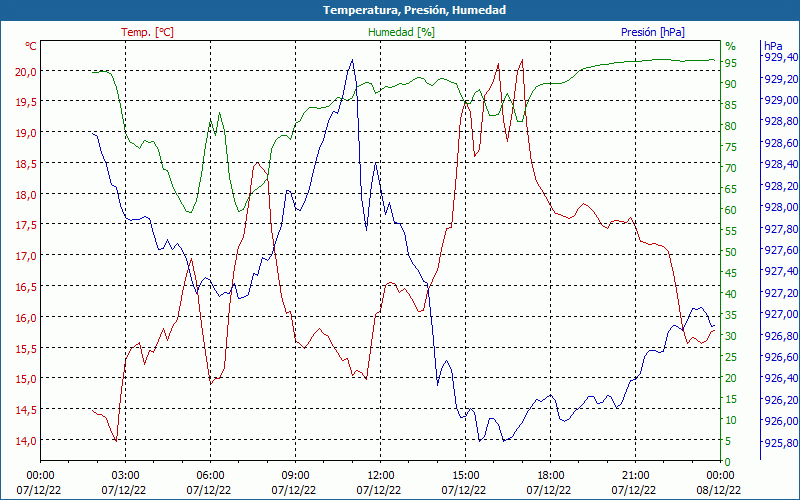
Task: Select the green 'Humedad [%]' legend label
Action: (402, 32)
